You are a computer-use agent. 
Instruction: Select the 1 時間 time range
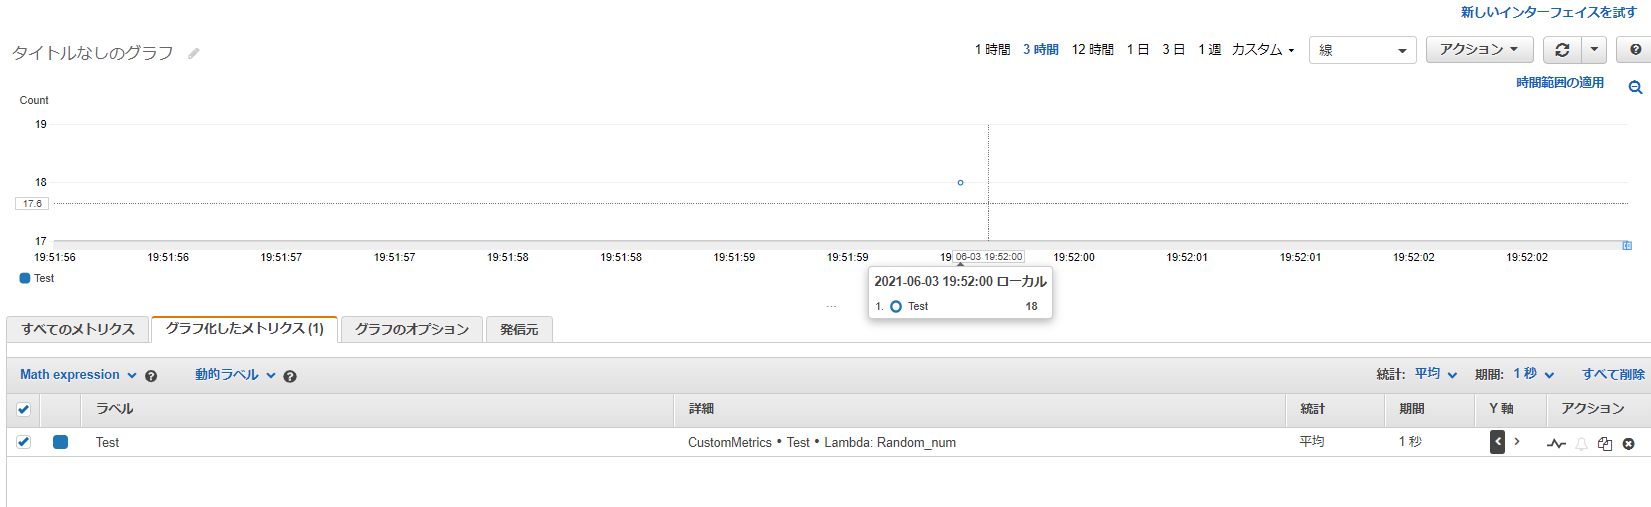pyautogui.click(x=992, y=49)
